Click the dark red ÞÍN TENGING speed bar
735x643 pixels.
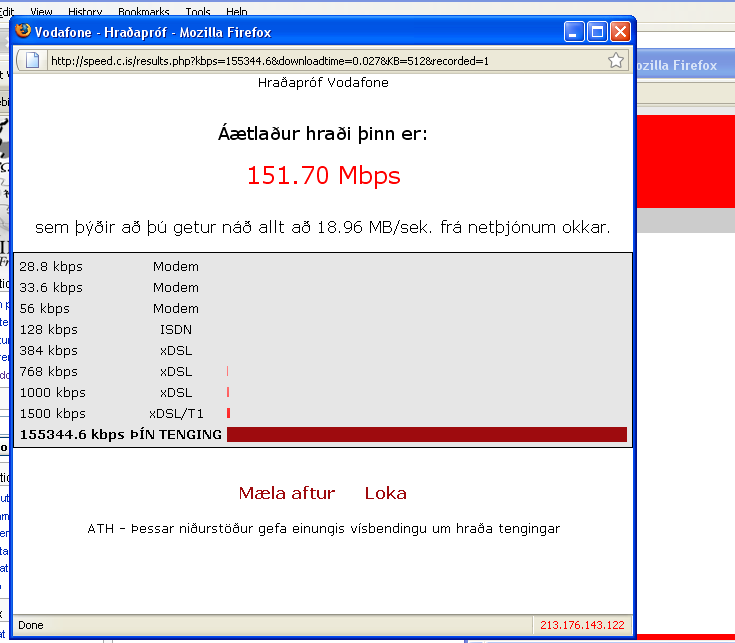(426, 435)
